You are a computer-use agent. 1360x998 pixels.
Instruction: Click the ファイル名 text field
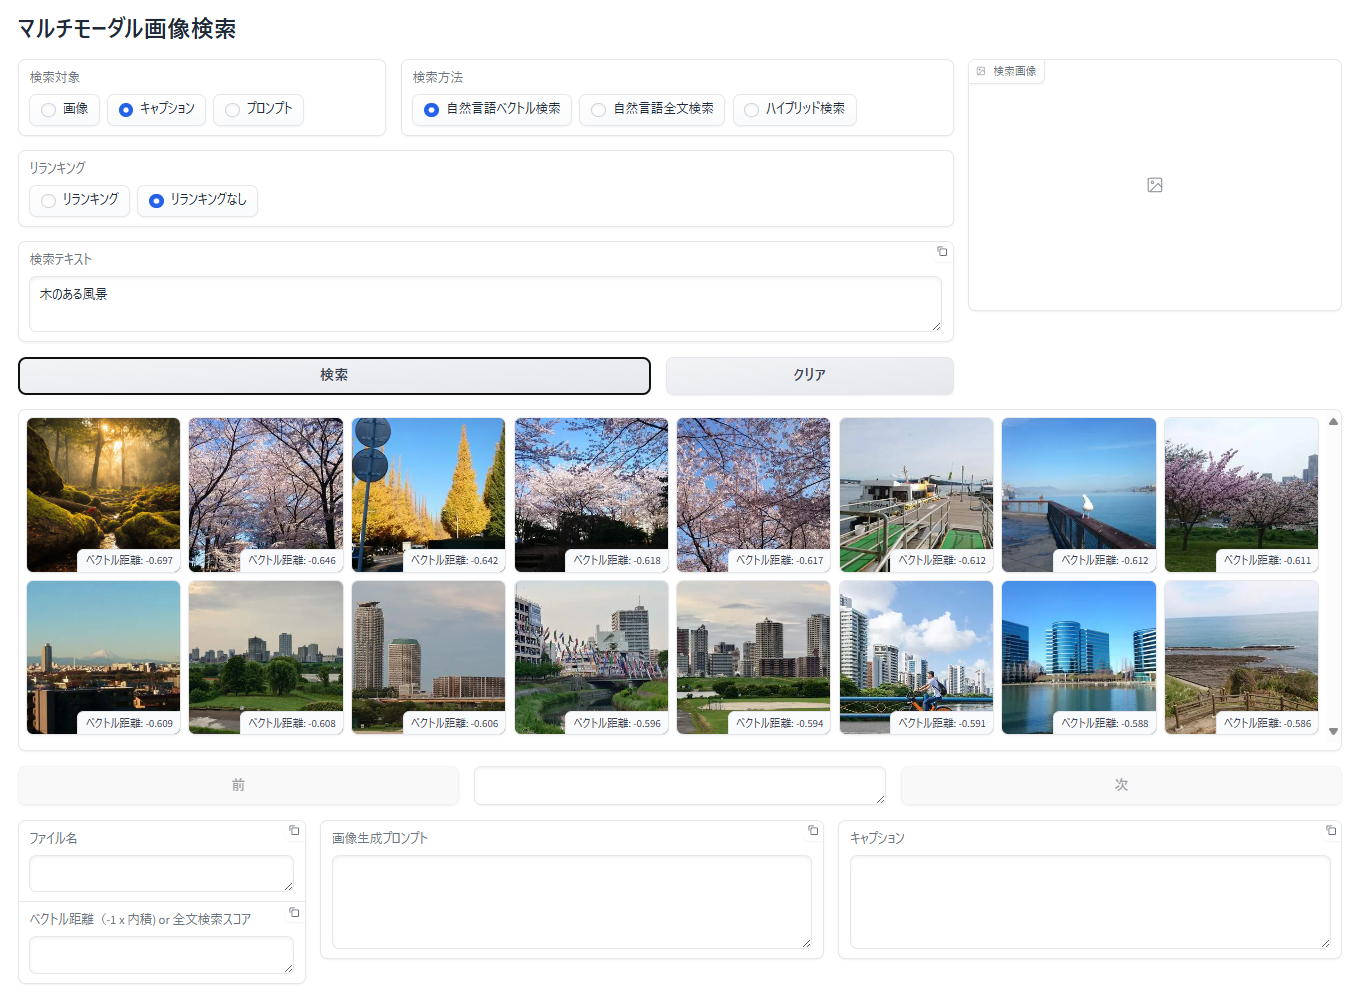(x=161, y=873)
